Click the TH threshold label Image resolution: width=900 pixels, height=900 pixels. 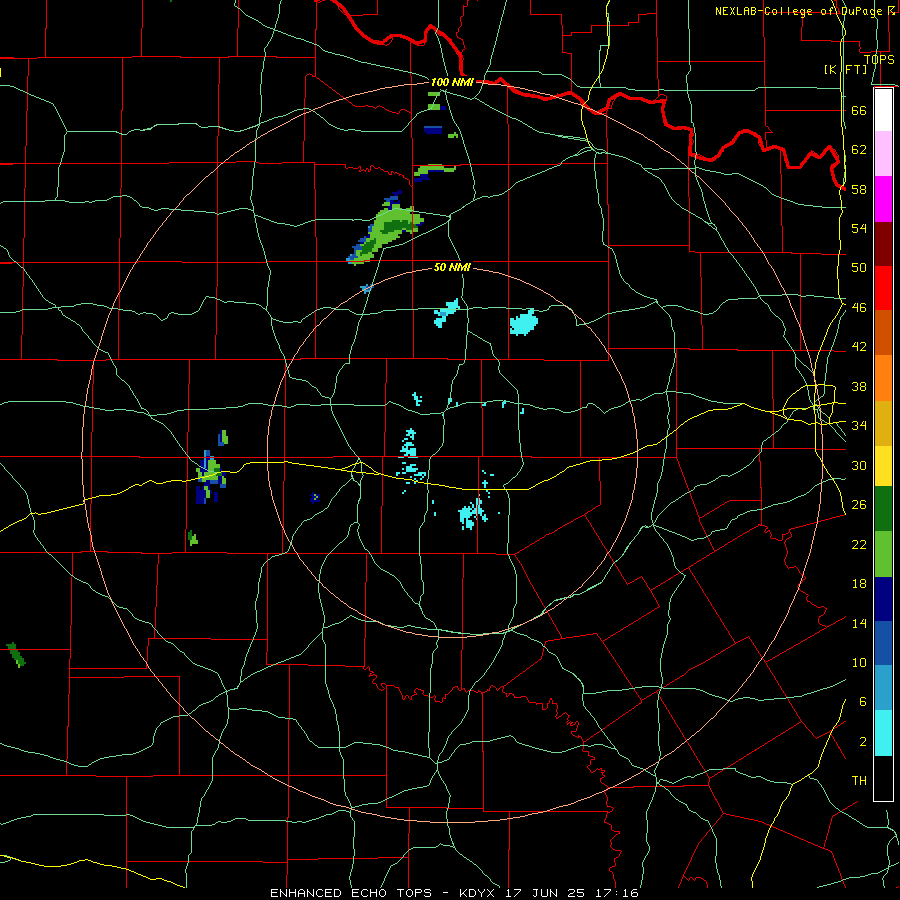(x=859, y=781)
